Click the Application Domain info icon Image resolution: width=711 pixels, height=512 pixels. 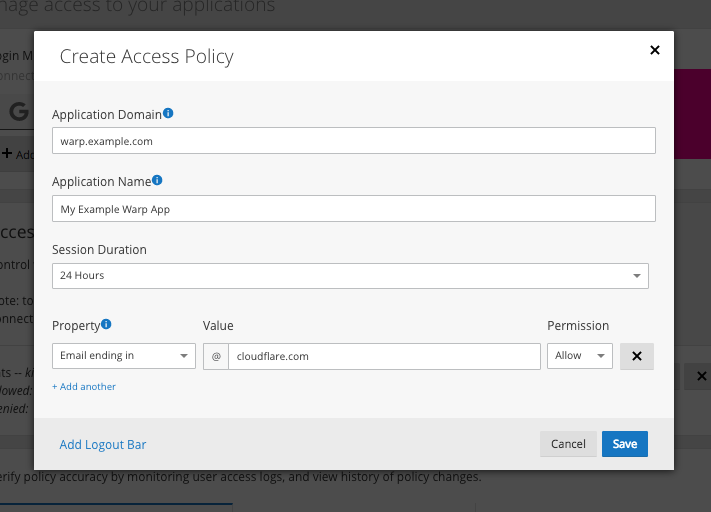tap(168, 113)
